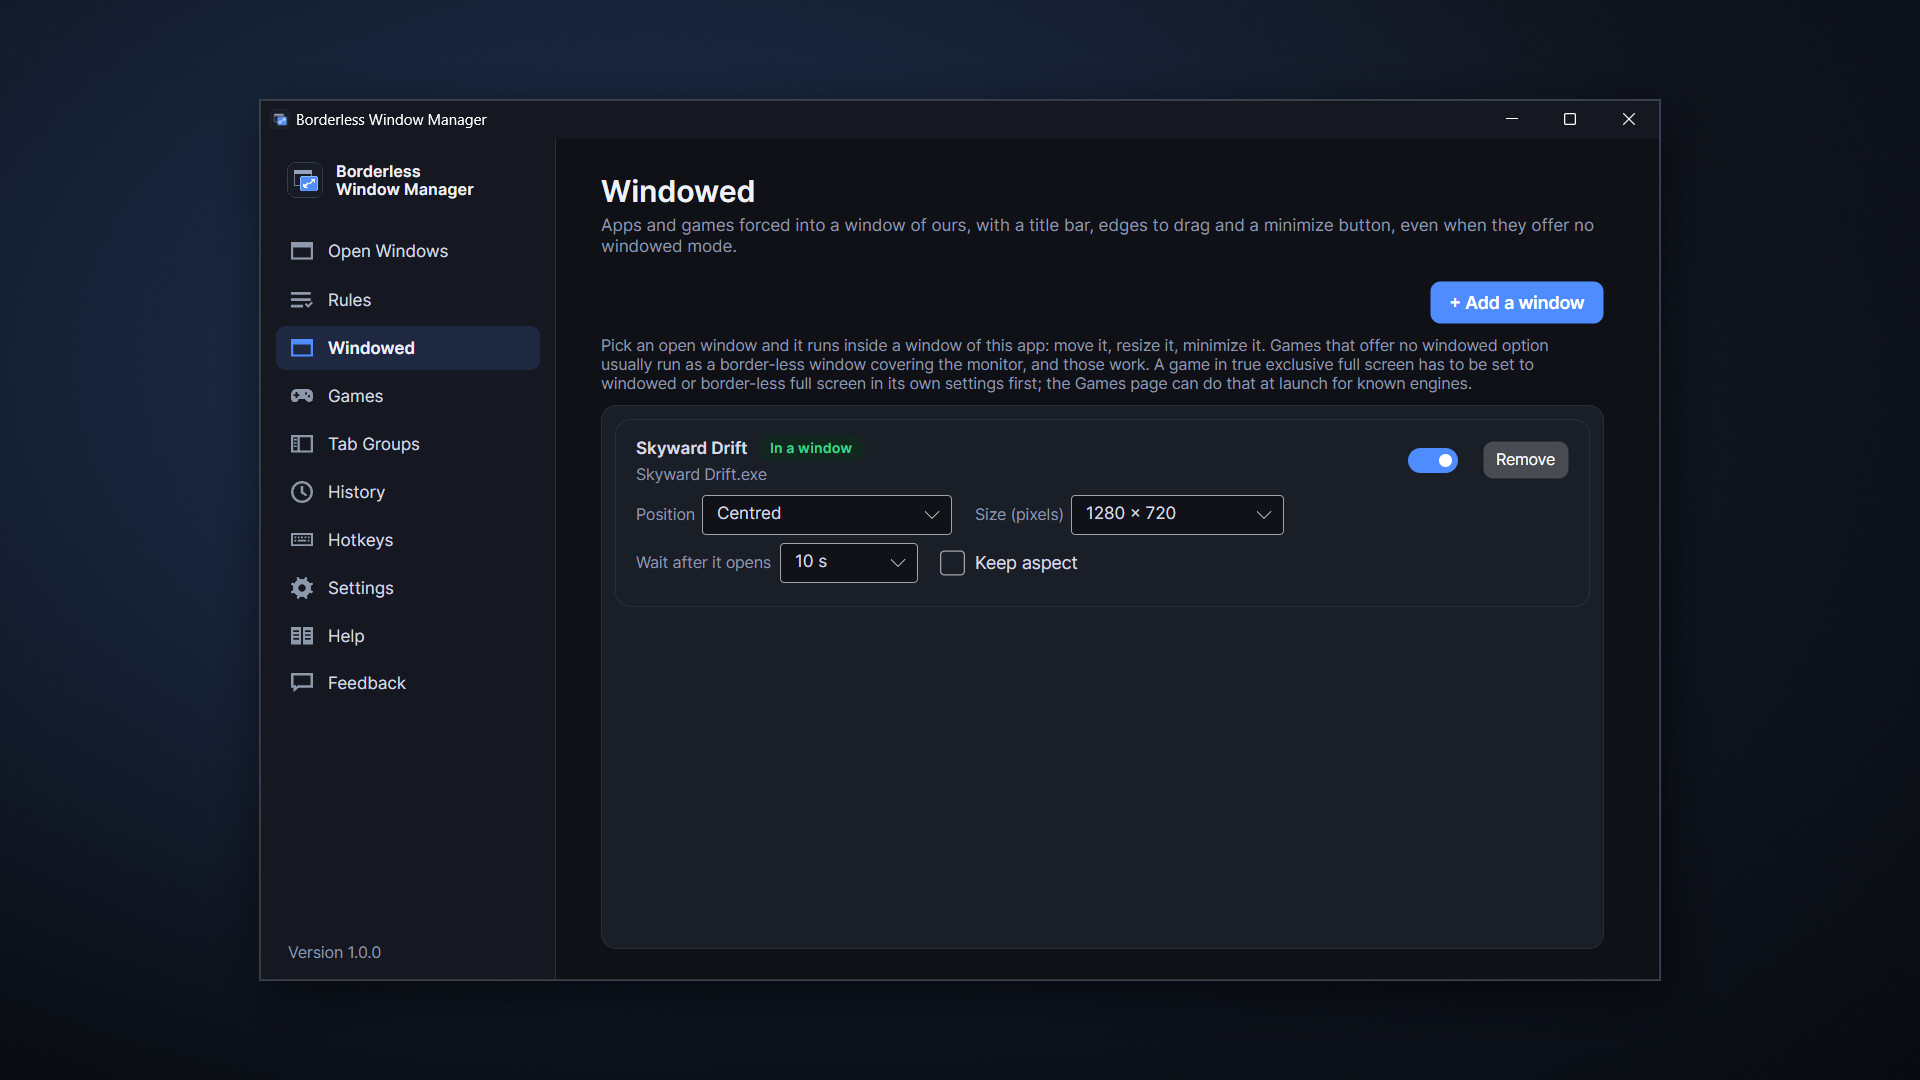Image resolution: width=1920 pixels, height=1080 pixels.
Task: Click the Settings gear icon
Action: [x=302, y=588]
